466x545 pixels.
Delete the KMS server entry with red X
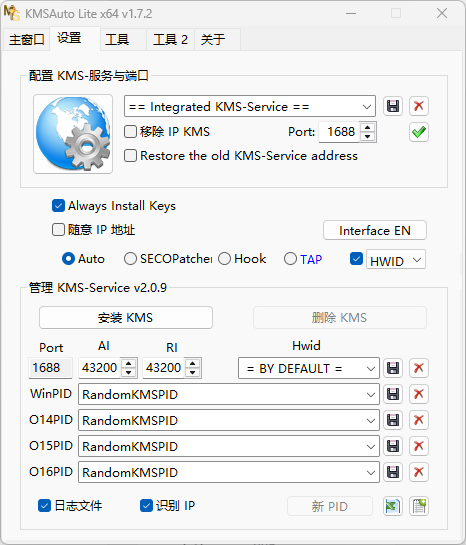(419, 106)
